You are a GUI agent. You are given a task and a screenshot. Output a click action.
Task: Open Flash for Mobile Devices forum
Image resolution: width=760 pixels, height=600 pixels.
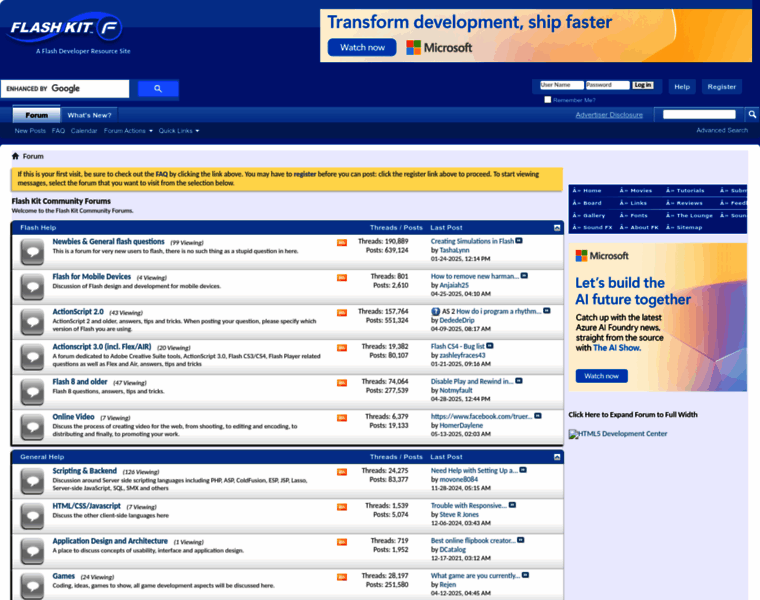(x=92, y=277)
